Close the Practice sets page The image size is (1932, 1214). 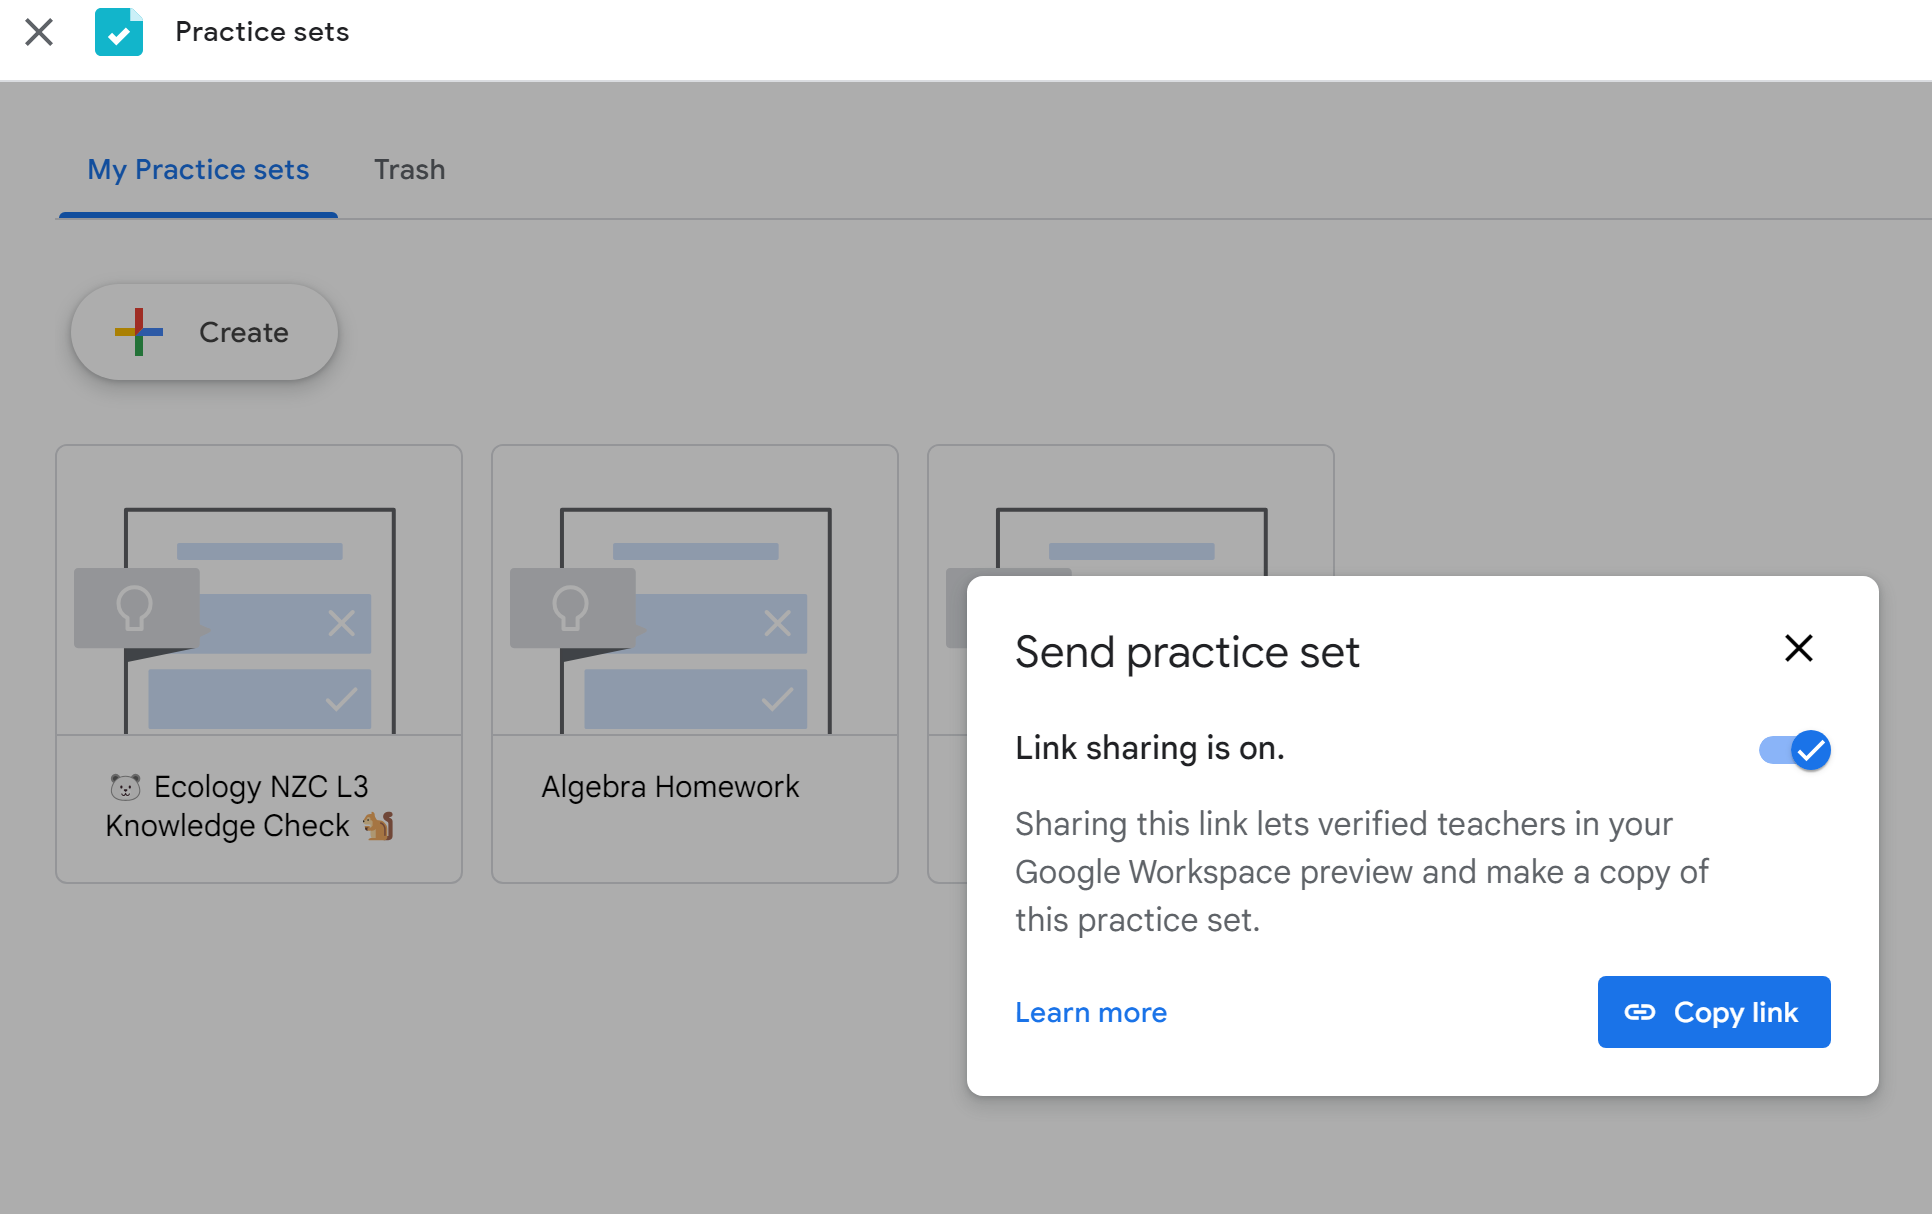pos(39,32)
